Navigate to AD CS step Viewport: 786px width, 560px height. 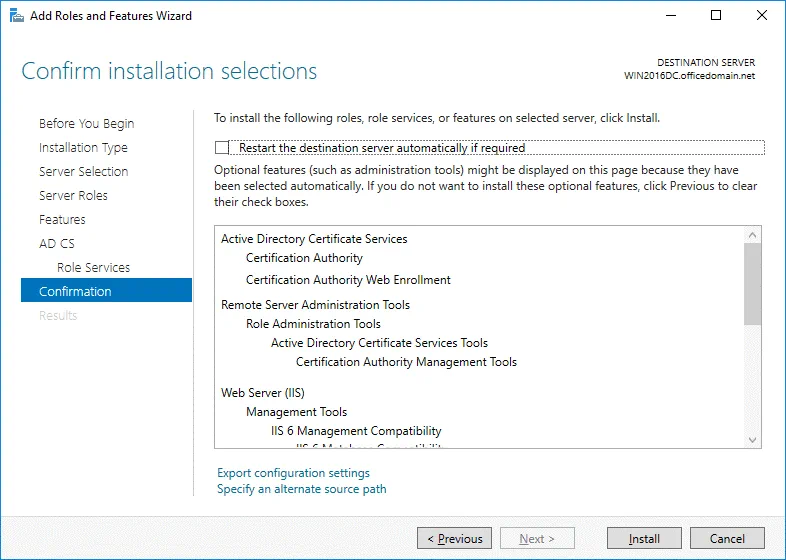click(57, 244)
